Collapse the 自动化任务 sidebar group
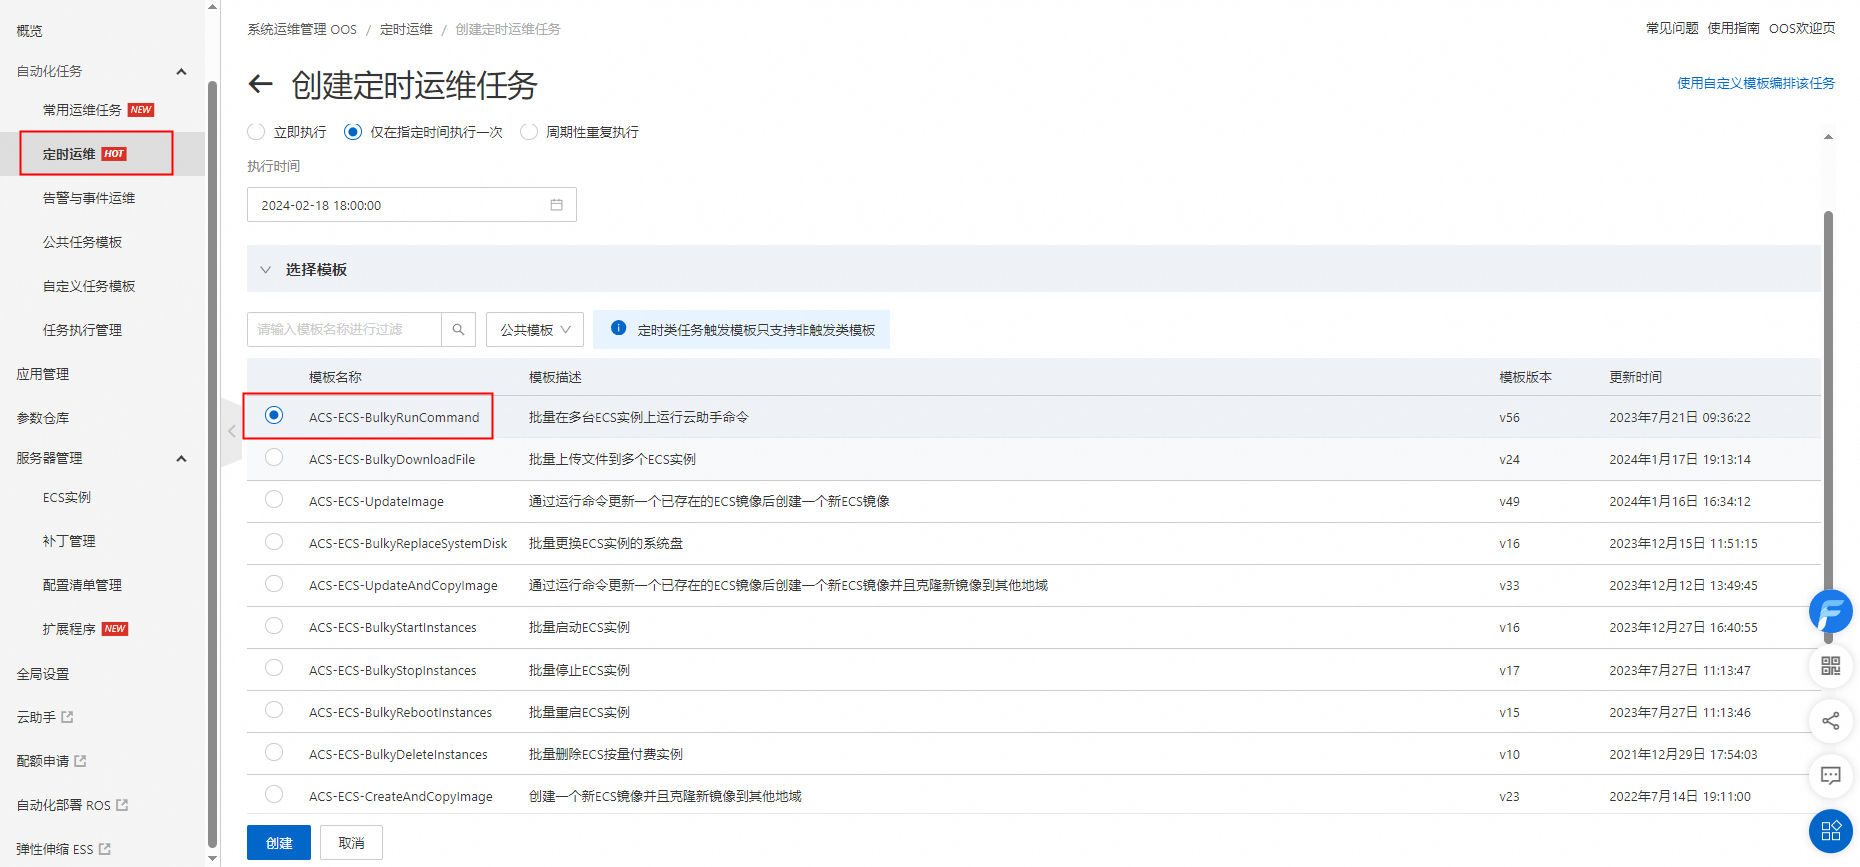Viewport: 1860px width, 867px height. pos(181,71)
